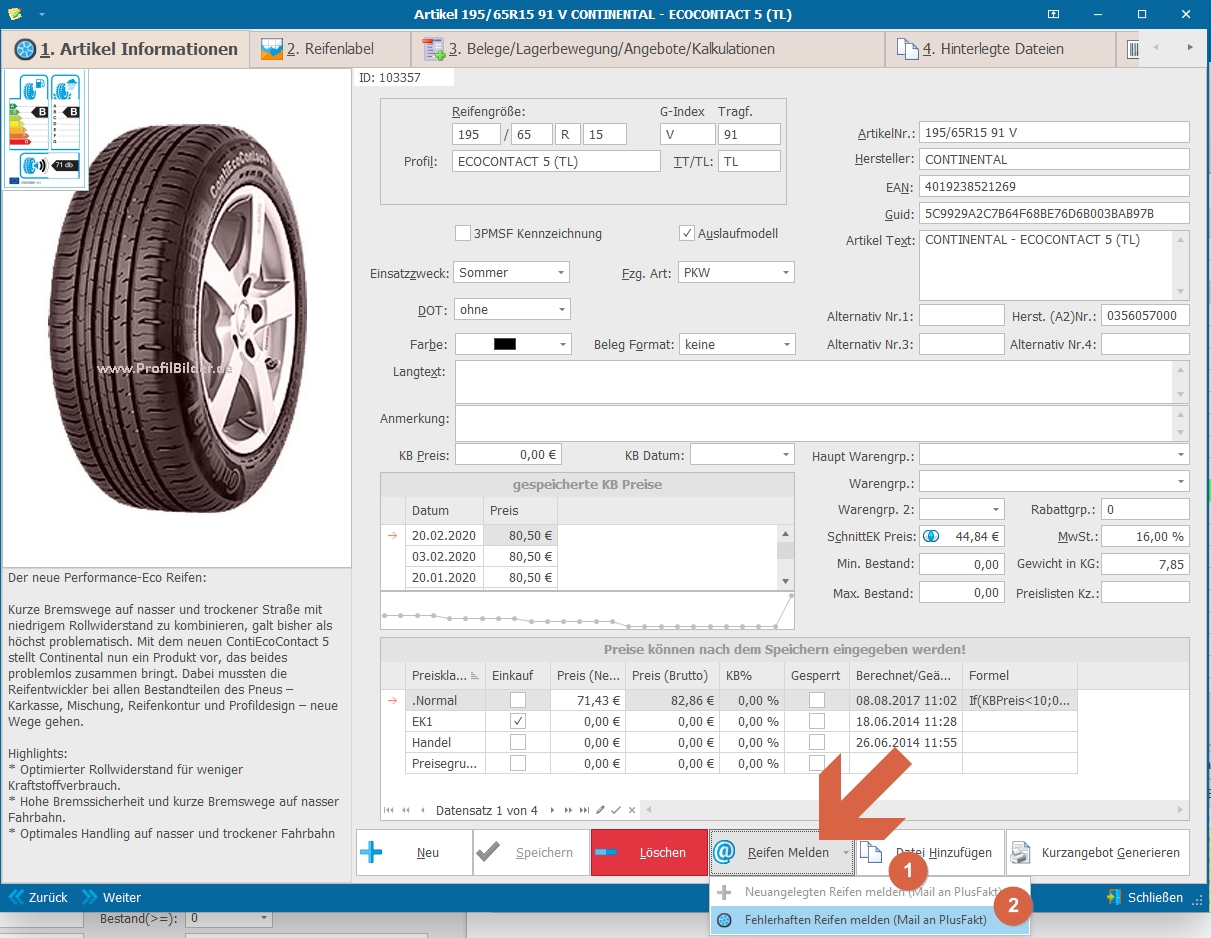Click the checkmark post icon in price navigator
This screenshot has height=938, width=1211.
(x=616, y=810)
